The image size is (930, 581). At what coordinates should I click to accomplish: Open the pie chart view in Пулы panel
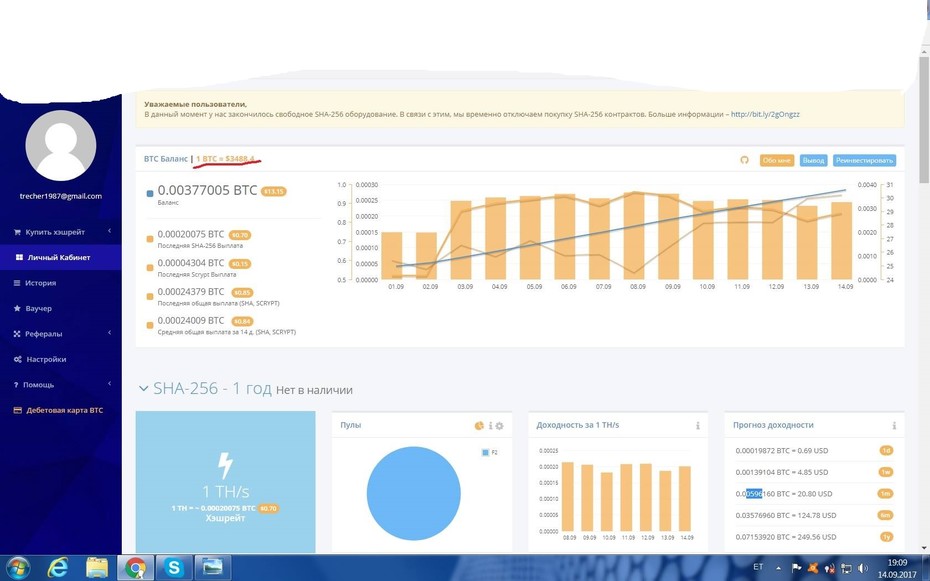(x=479, y=426)
